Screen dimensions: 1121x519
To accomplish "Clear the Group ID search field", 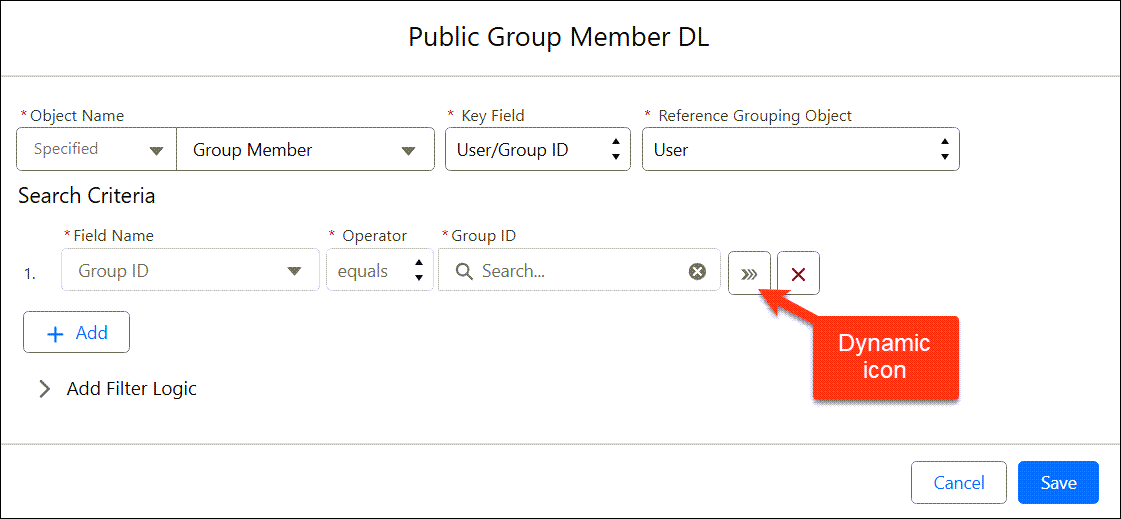I will coord(697,271).
